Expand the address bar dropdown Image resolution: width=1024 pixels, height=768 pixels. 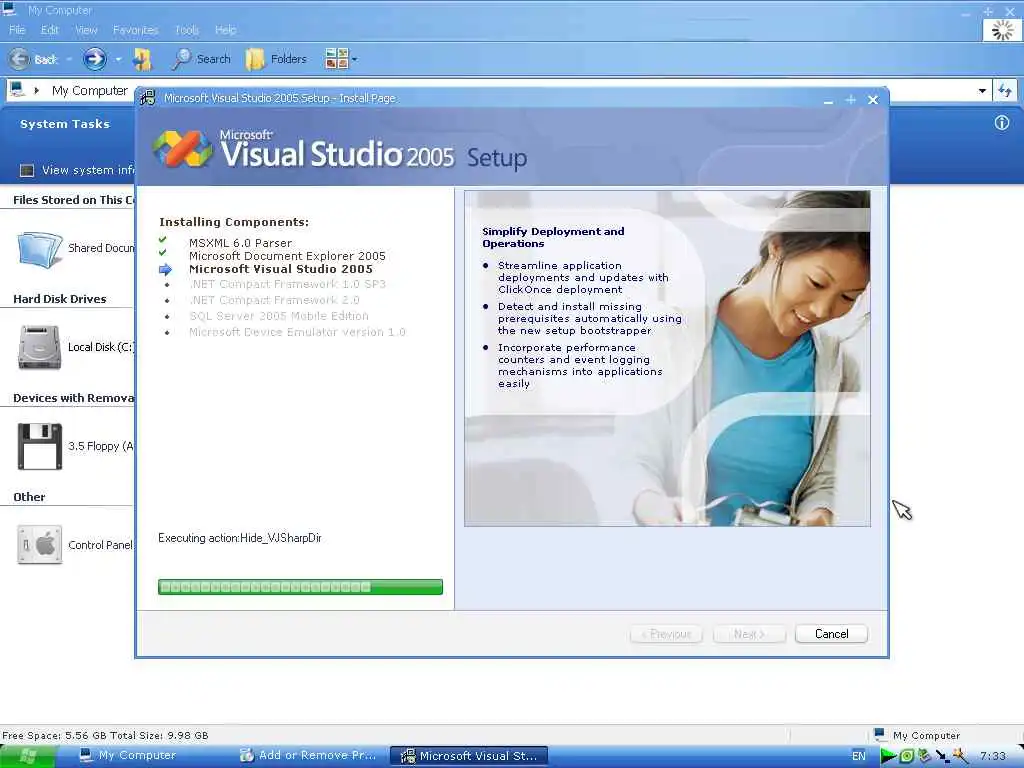[x=982, y=91]
